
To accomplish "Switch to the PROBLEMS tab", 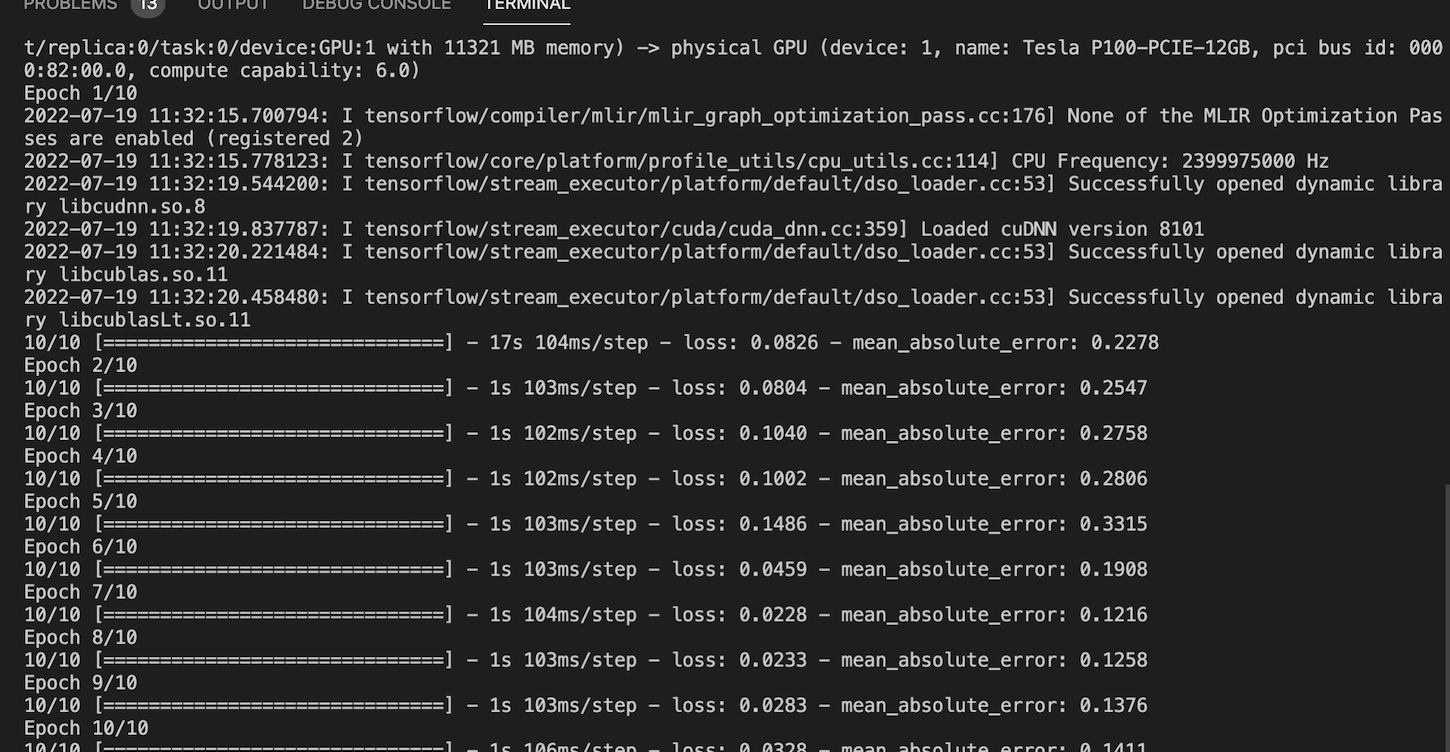I will pos(70,6).
